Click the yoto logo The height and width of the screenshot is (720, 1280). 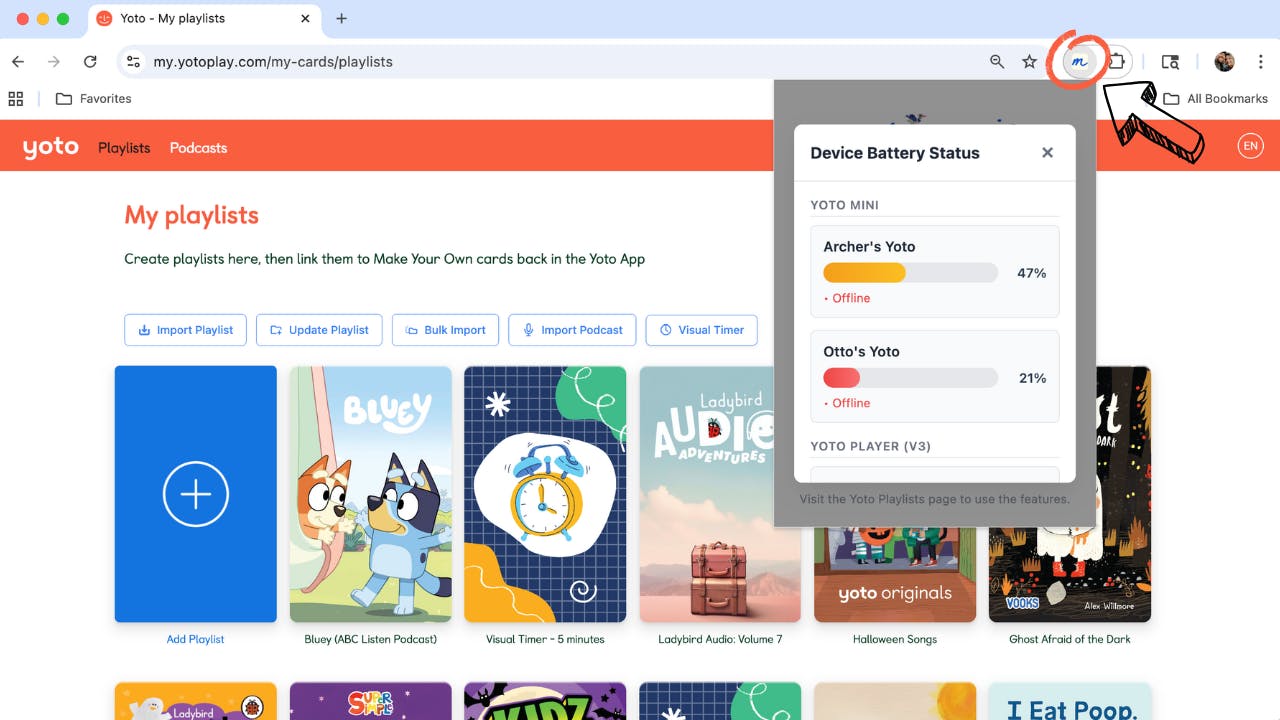pos(51,147)
